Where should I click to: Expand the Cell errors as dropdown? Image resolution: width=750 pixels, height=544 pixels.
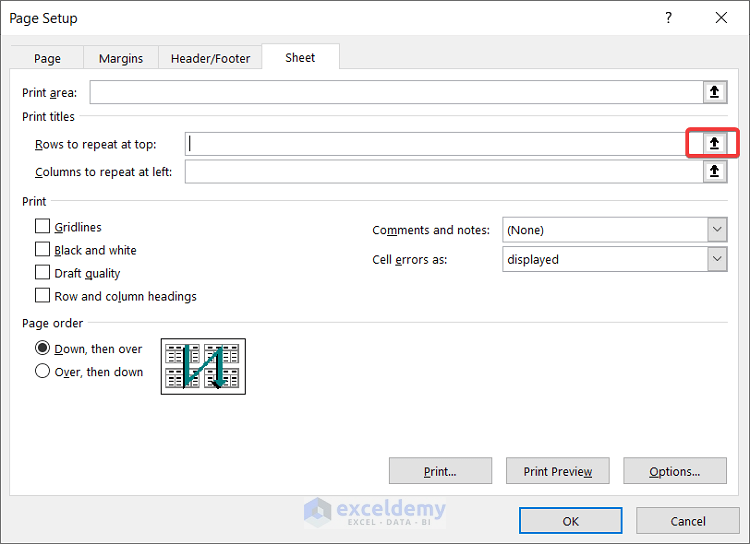click(717, 259)
